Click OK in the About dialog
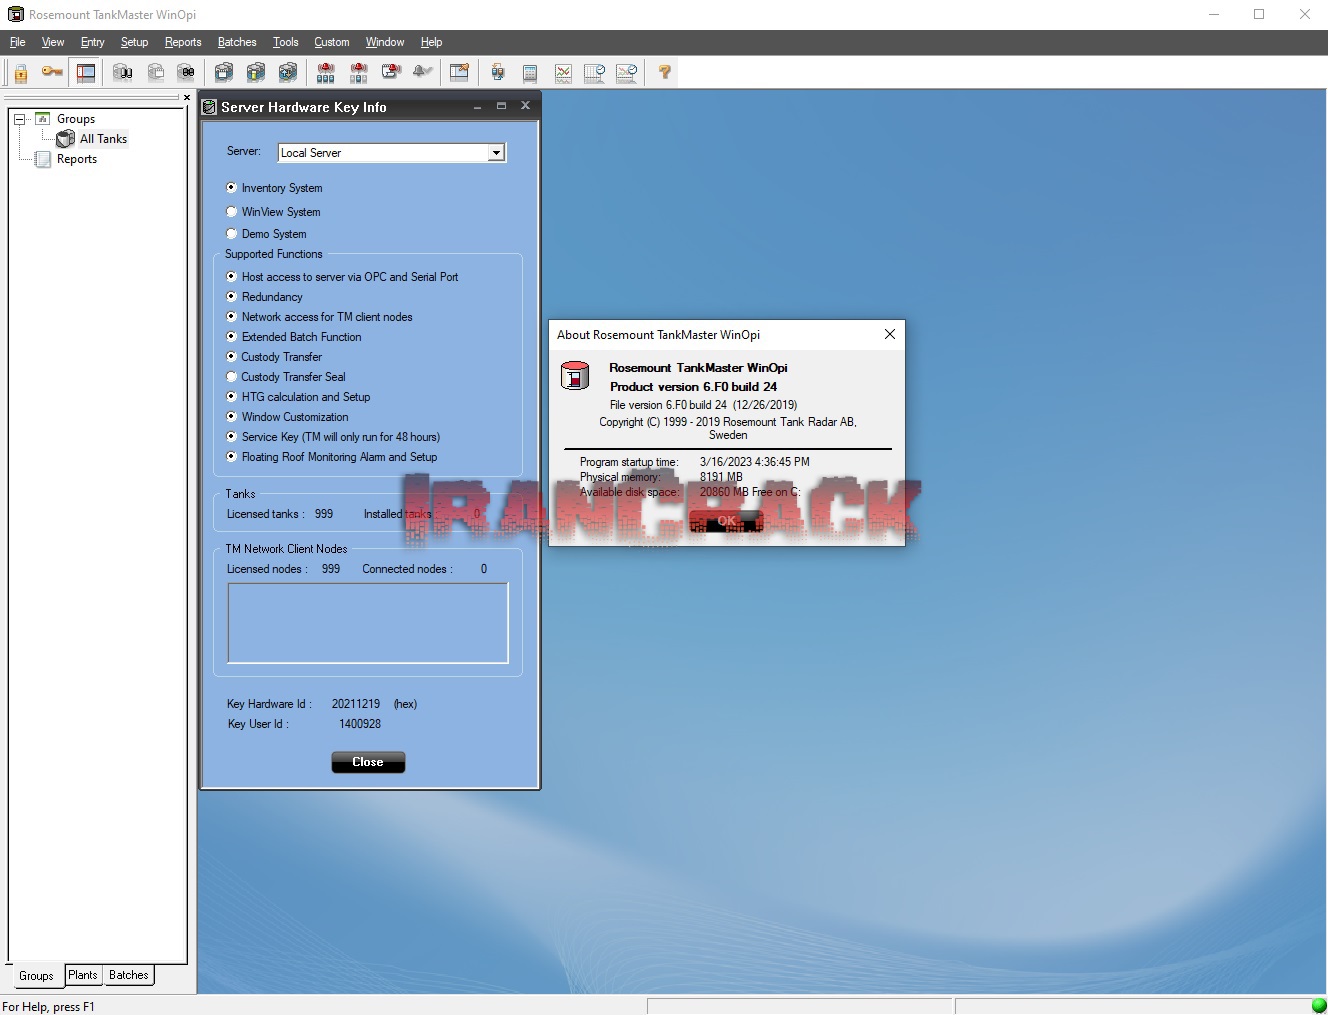 click(x=726, y=520)
